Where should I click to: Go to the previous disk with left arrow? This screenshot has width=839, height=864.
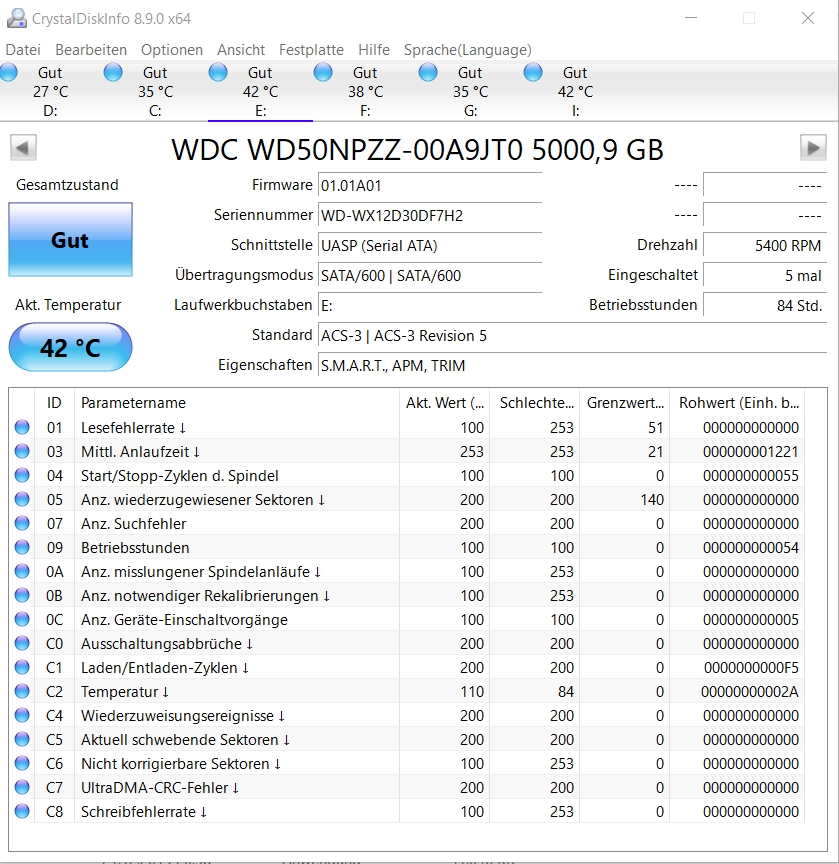pos(23,148)
